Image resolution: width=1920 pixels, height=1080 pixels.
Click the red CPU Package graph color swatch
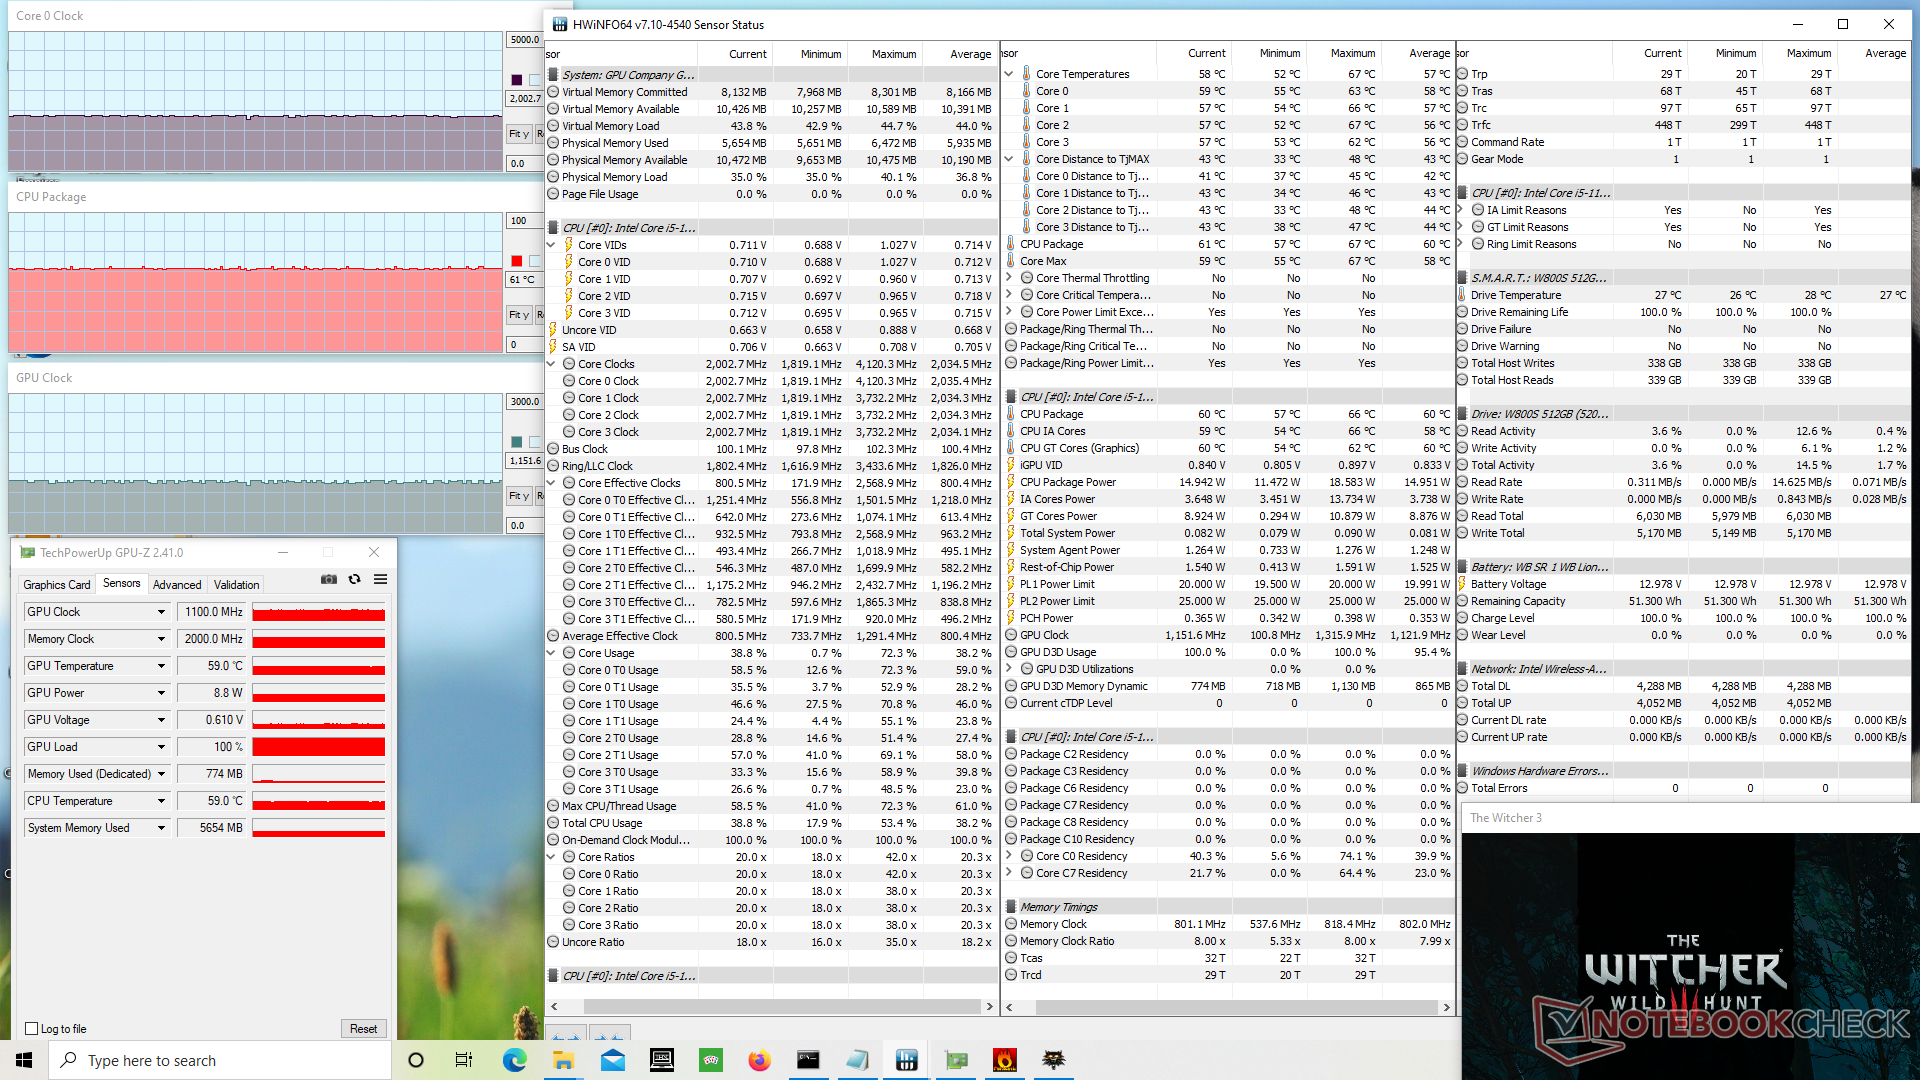click(517, 261)
